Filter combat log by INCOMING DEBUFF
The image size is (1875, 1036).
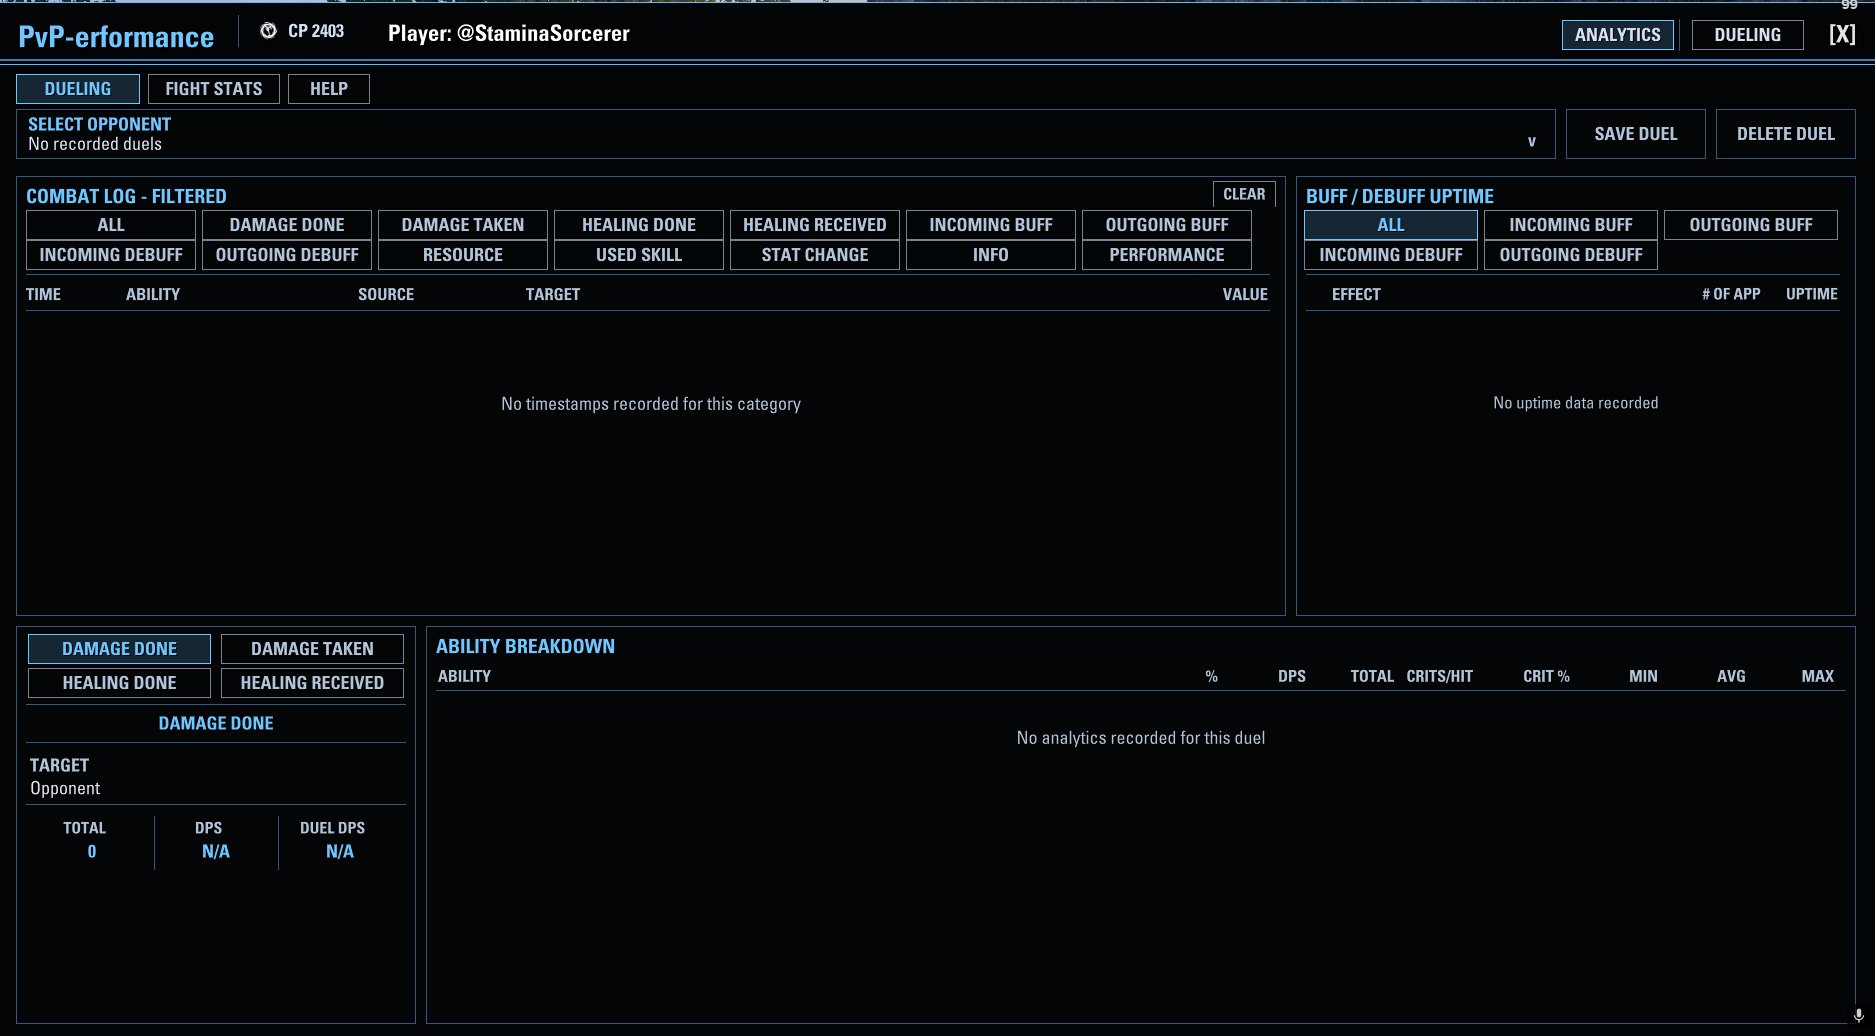(111, 255)
